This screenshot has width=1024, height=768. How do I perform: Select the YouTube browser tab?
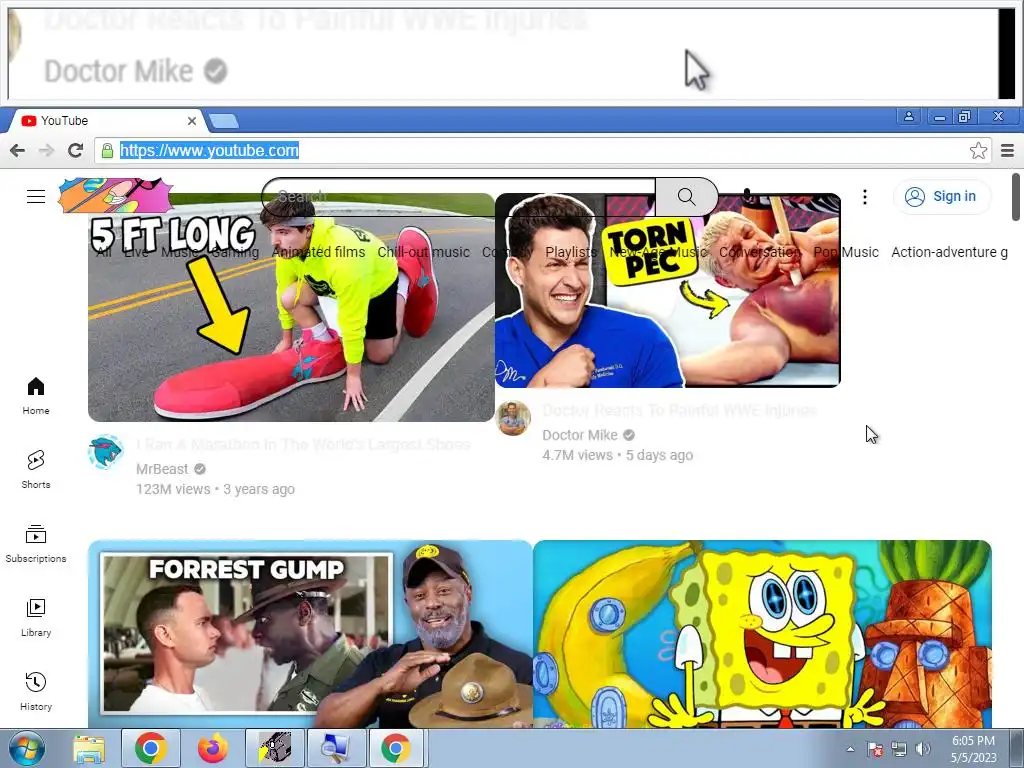coord(108,121)
